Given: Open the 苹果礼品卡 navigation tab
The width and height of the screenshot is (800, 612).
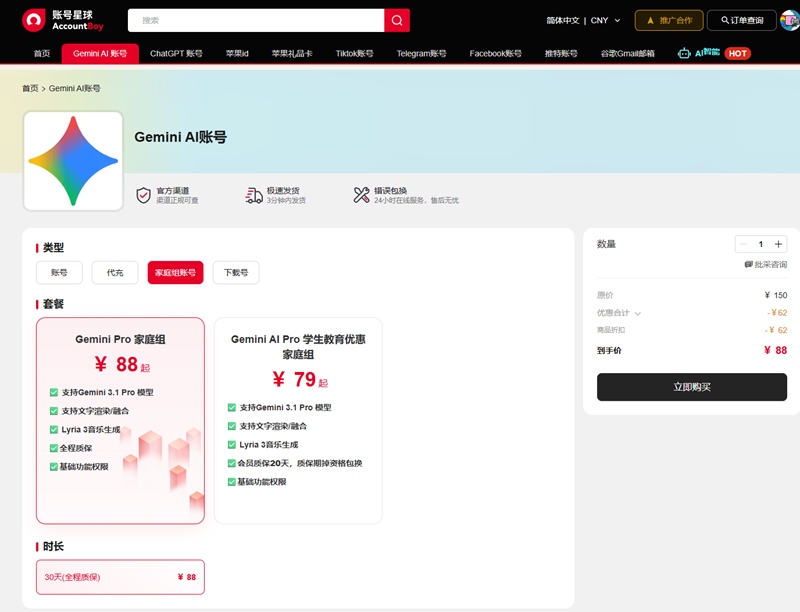Looking at the screenshot, I should tap(292, 54).
